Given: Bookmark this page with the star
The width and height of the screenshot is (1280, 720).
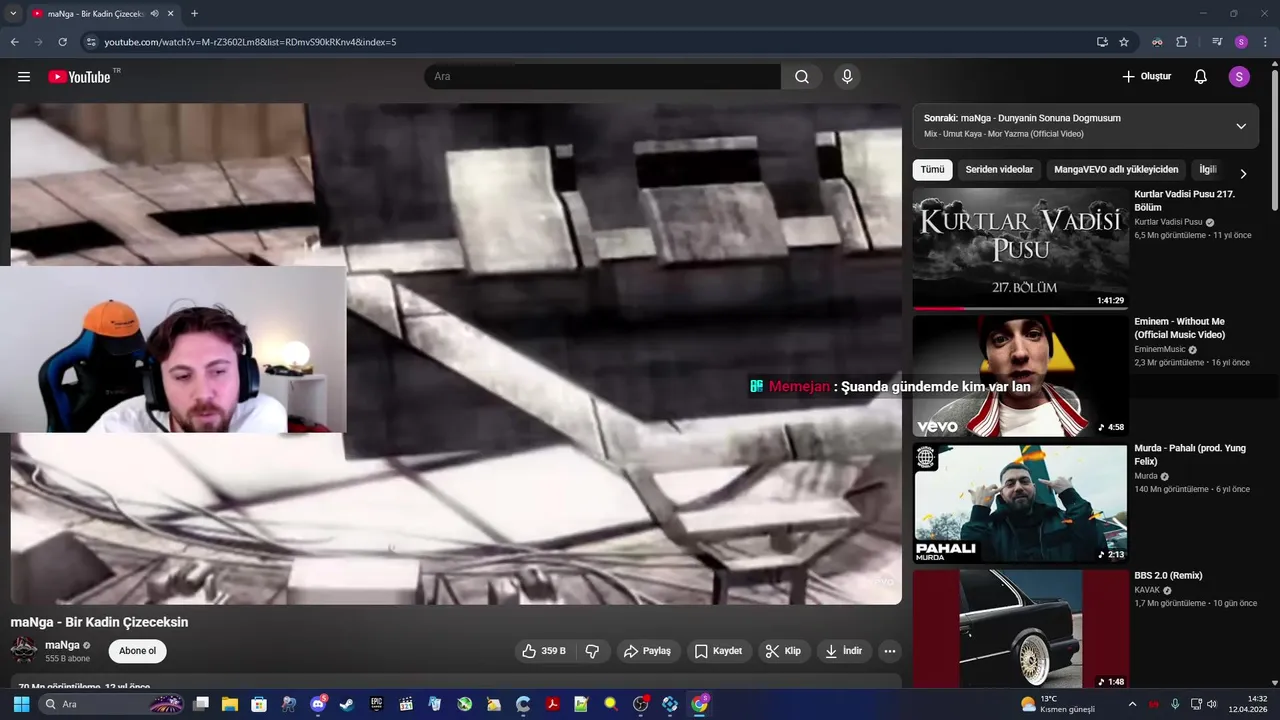Looking at the screenshot, I should [1124, 42].
